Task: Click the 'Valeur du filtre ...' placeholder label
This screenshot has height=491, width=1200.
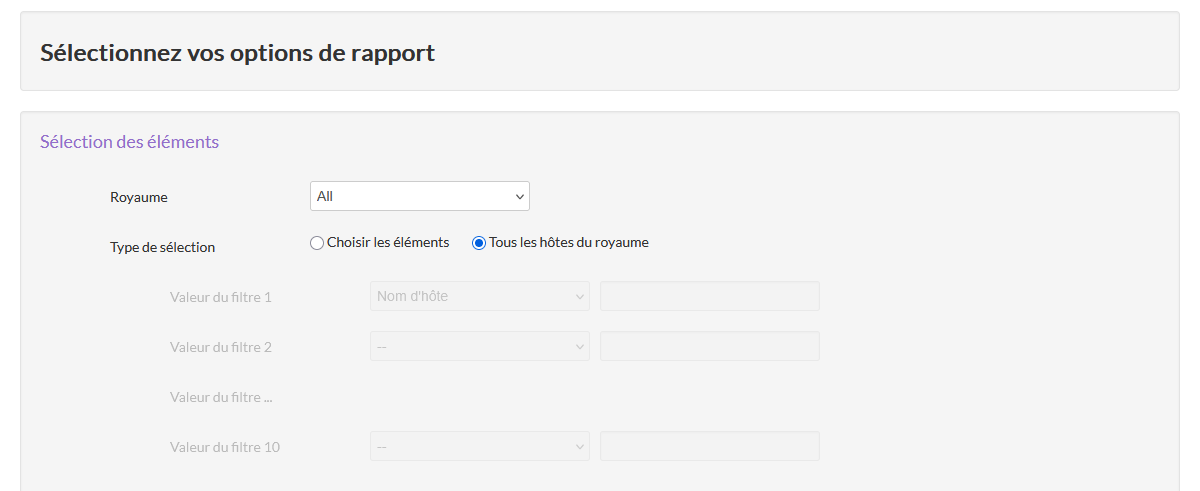Action: pos(220,397)
